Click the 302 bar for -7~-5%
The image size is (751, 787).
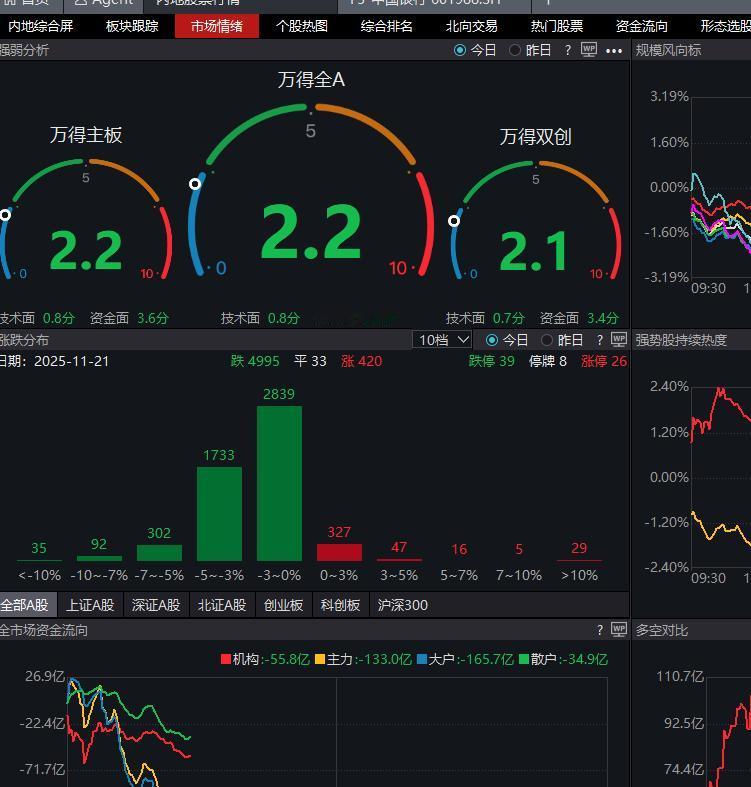point(159,553)
